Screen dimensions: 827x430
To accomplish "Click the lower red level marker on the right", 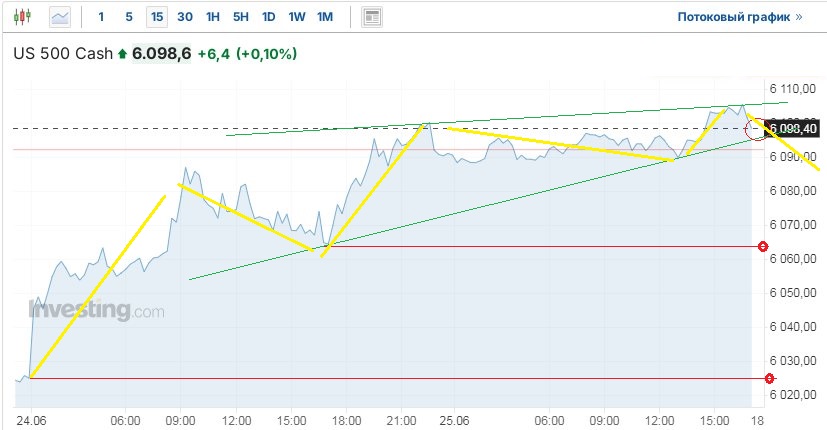I will [x=769, y=378].
